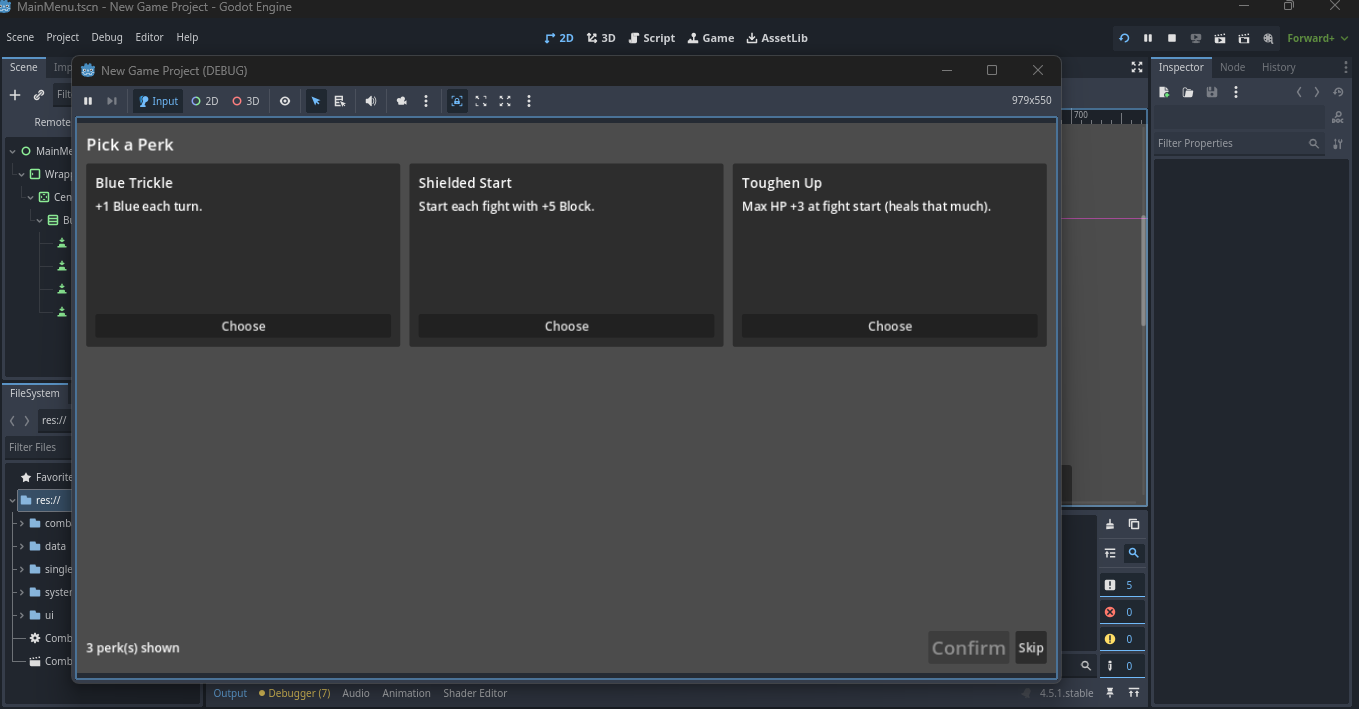Click the Filter Properties input field

pos(1230,143)
